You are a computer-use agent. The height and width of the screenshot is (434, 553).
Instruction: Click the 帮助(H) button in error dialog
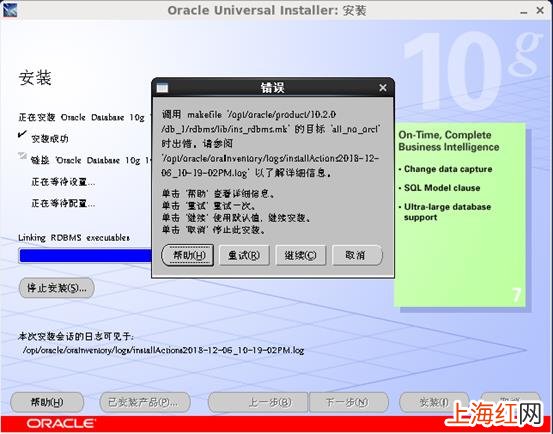[x=188, y=255]
